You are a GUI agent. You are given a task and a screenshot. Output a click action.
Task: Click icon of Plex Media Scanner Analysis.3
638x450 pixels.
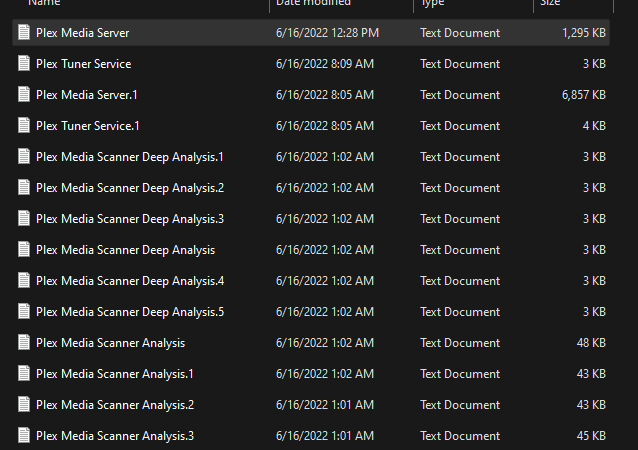tap(24, 436)
